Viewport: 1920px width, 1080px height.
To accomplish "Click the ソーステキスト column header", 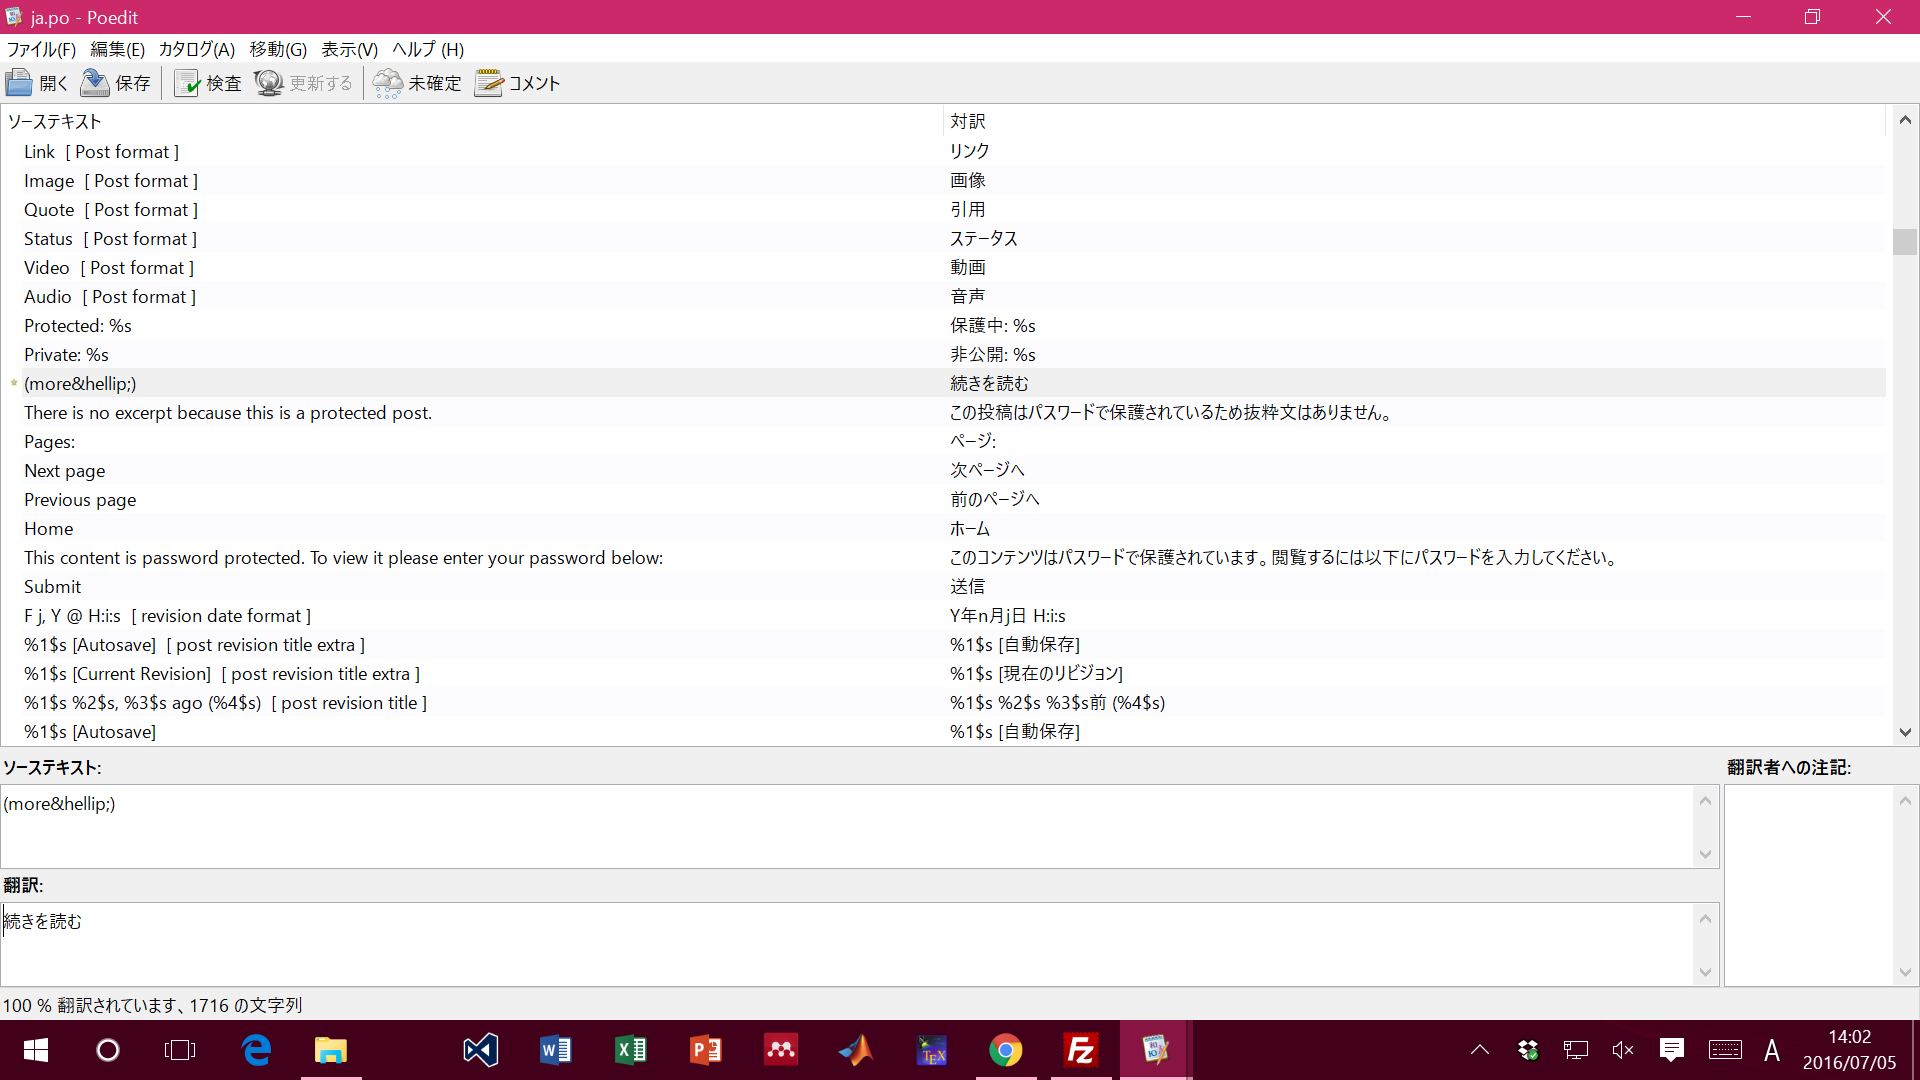I will [x=55, y=121].
